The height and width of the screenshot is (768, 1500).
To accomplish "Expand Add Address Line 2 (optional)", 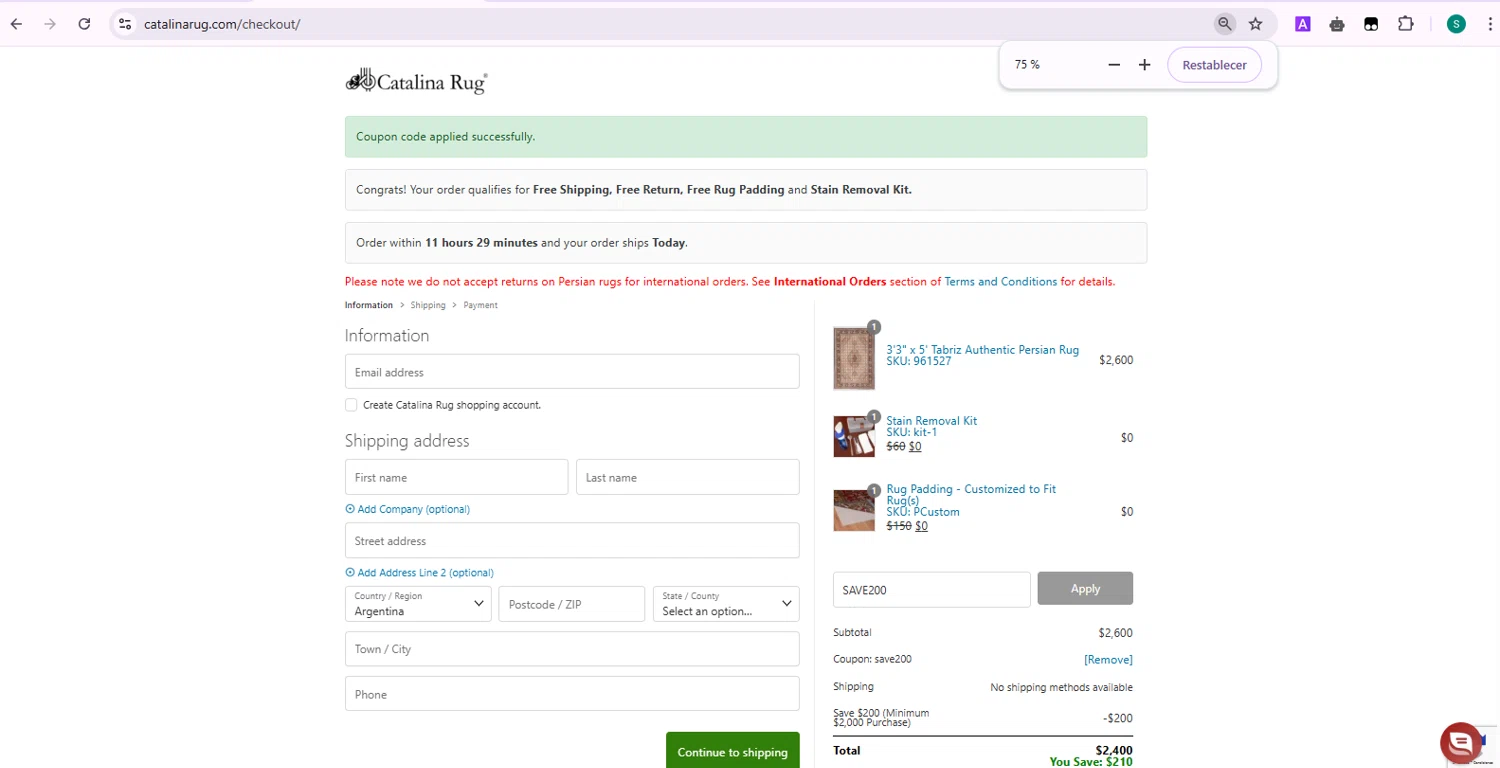I will 419,573.
